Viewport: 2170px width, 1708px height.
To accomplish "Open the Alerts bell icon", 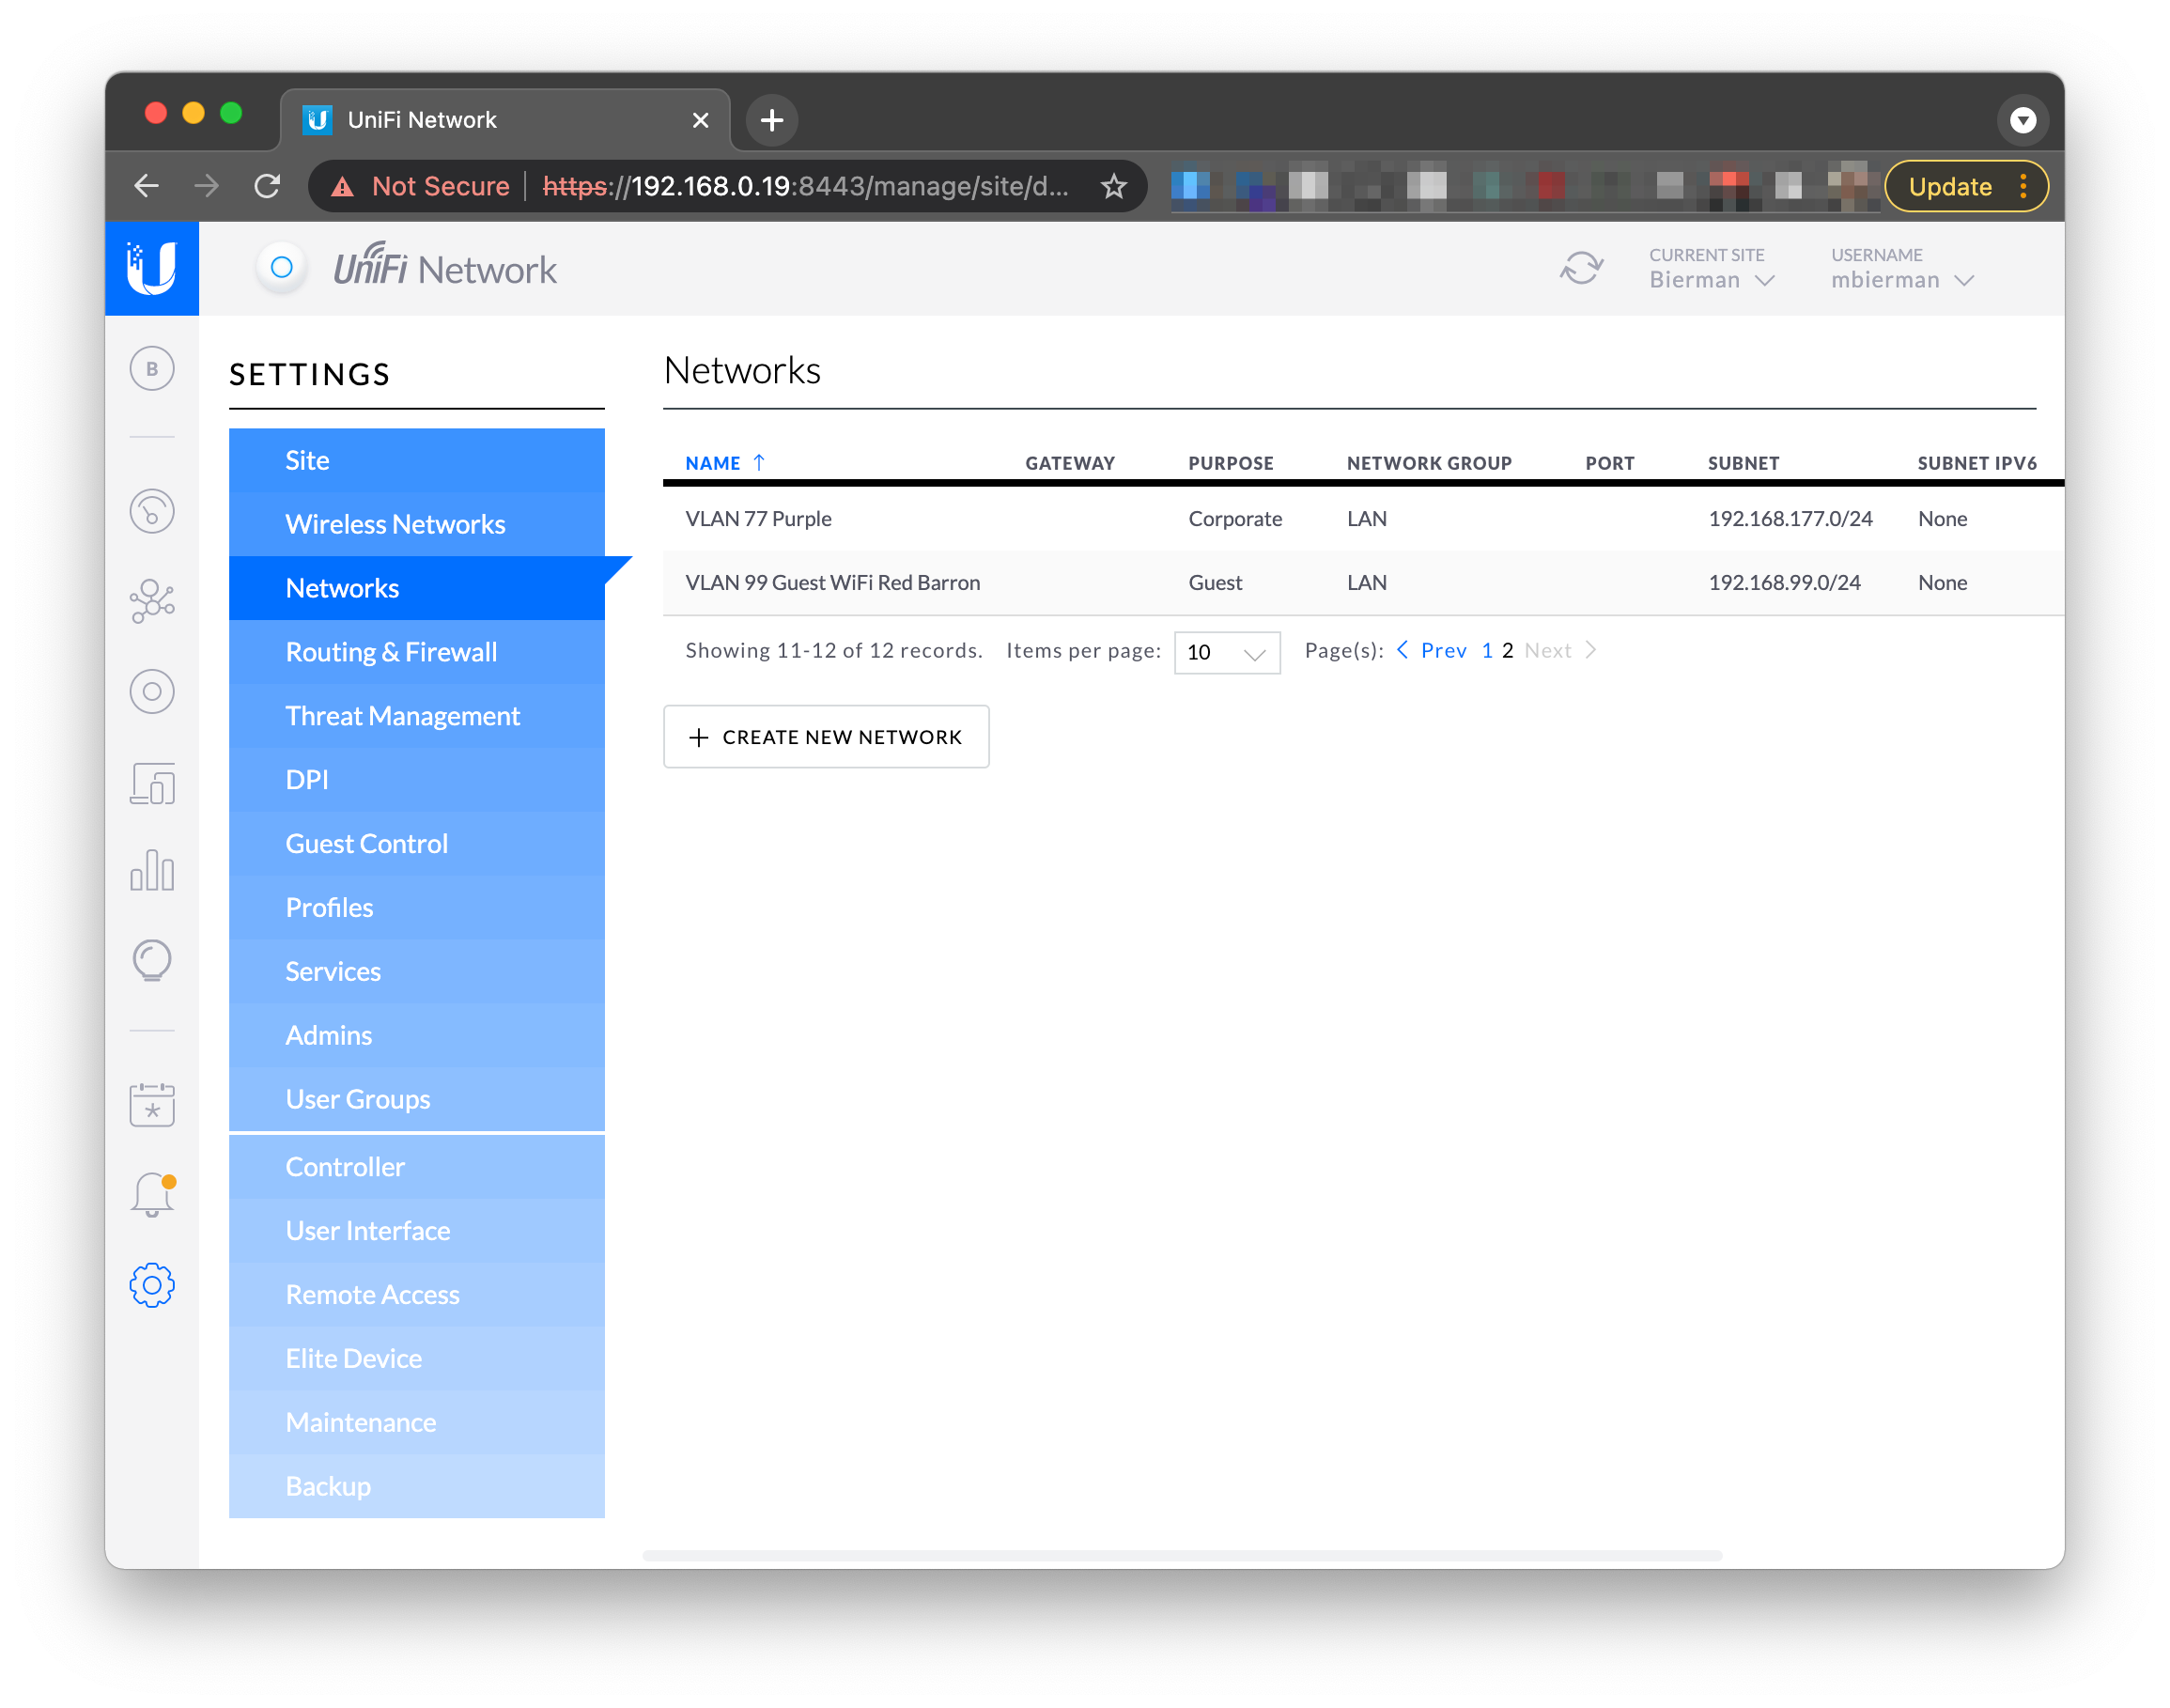I will (x=152, y=1194).
